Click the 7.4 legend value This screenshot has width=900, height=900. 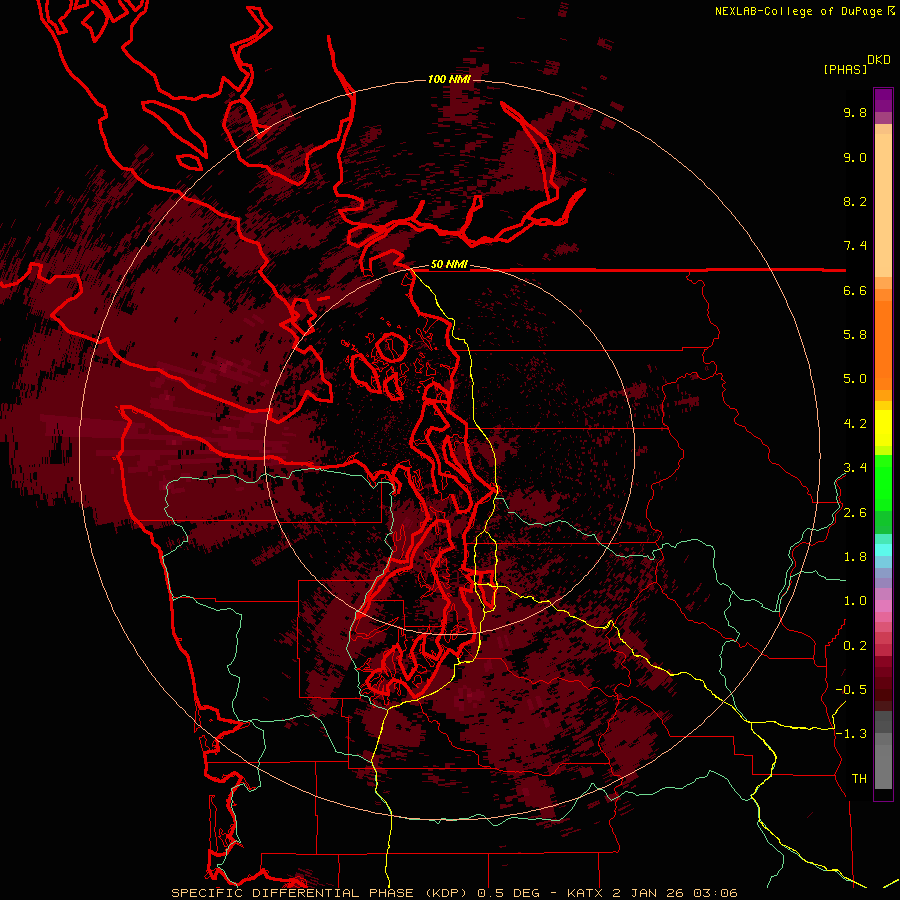coord(855,246)
